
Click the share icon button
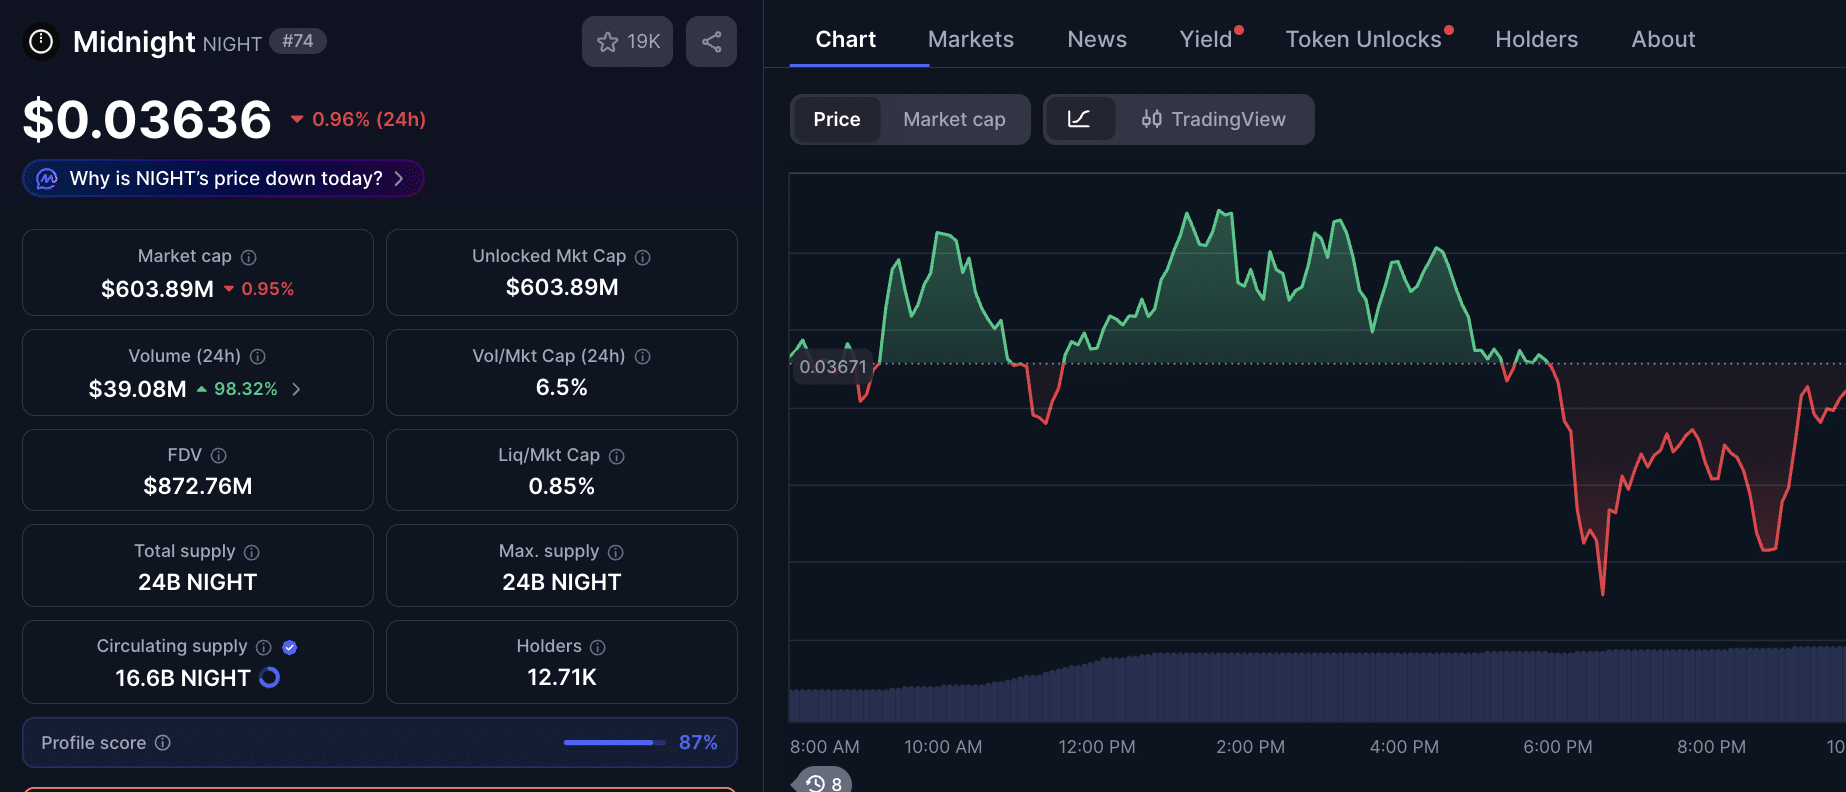click(x=711, y=42)
